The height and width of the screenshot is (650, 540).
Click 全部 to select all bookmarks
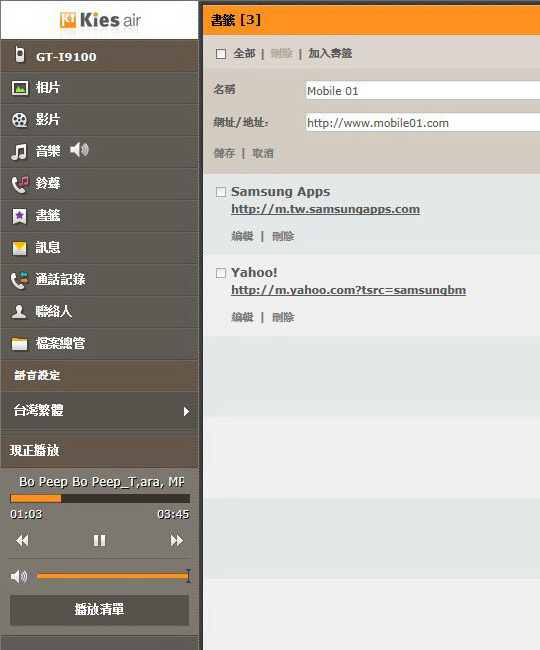tap(244, 53)
